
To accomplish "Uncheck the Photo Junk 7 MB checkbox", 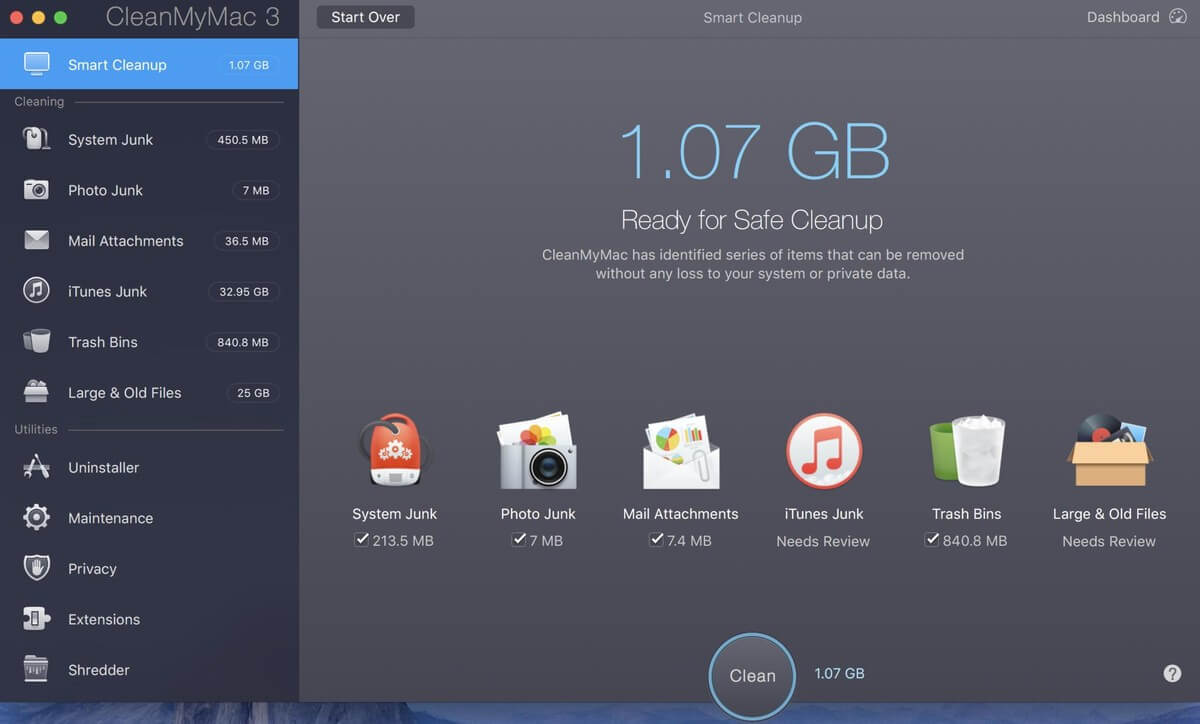I will pos(519,540).
